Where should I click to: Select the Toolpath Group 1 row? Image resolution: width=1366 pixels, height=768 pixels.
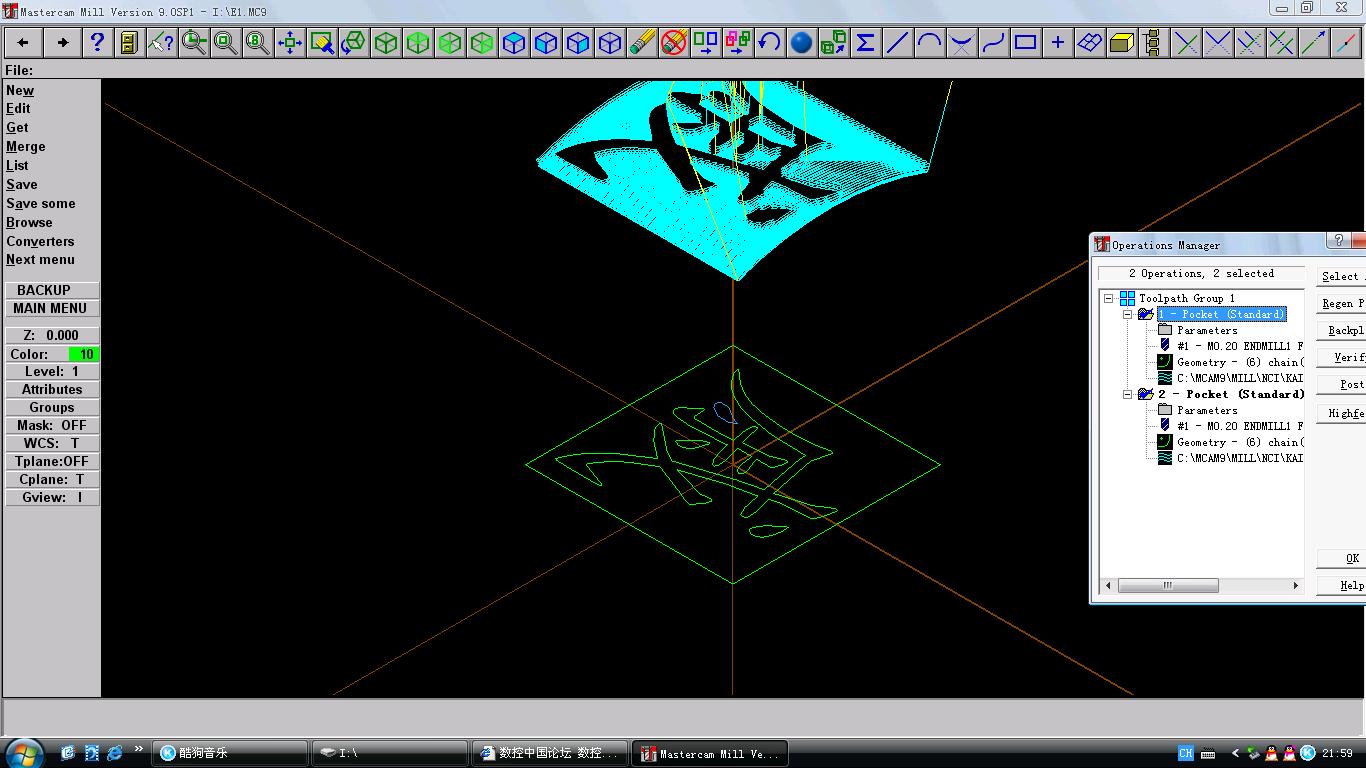pyautogui.click(x=1187, y=298)
